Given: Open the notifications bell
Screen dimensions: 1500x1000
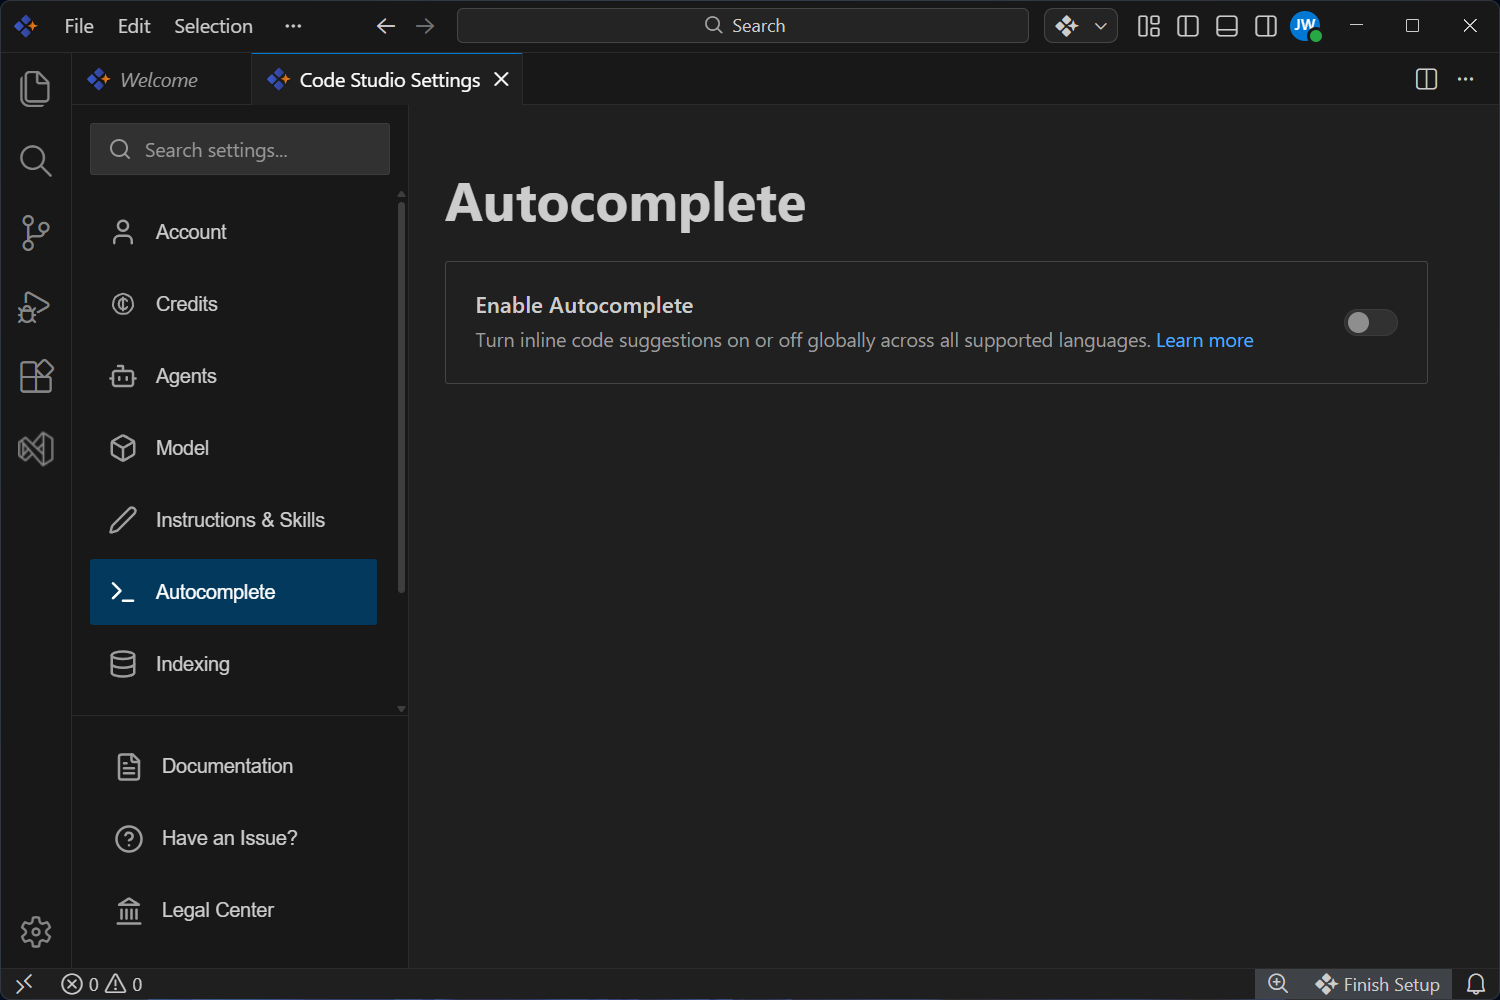Looking at the screenshot, I should 1476,984.
